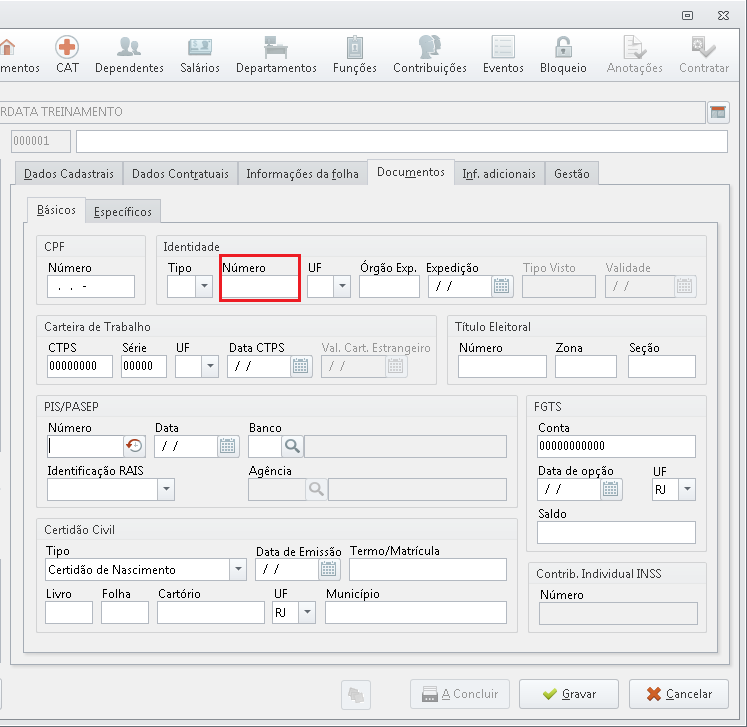Open Contribuições toolbar icon
The height and width of the screenshot is (727, 747).
pos(430,54)
